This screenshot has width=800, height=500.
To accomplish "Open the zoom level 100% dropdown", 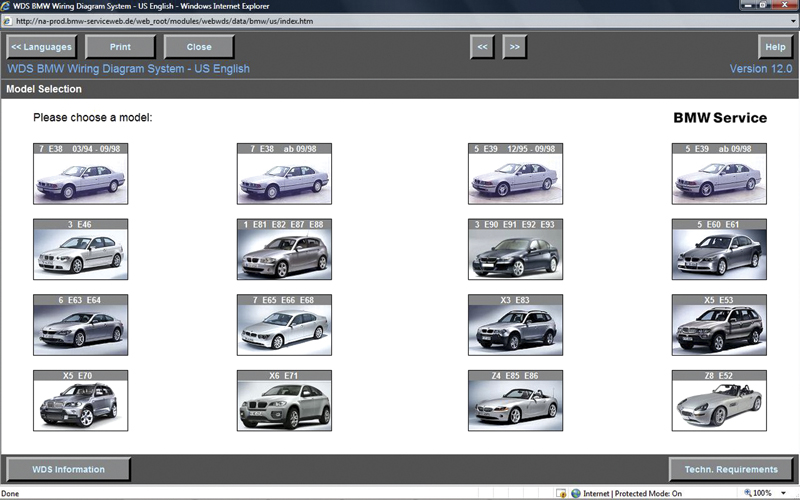I will pos(783,493).
